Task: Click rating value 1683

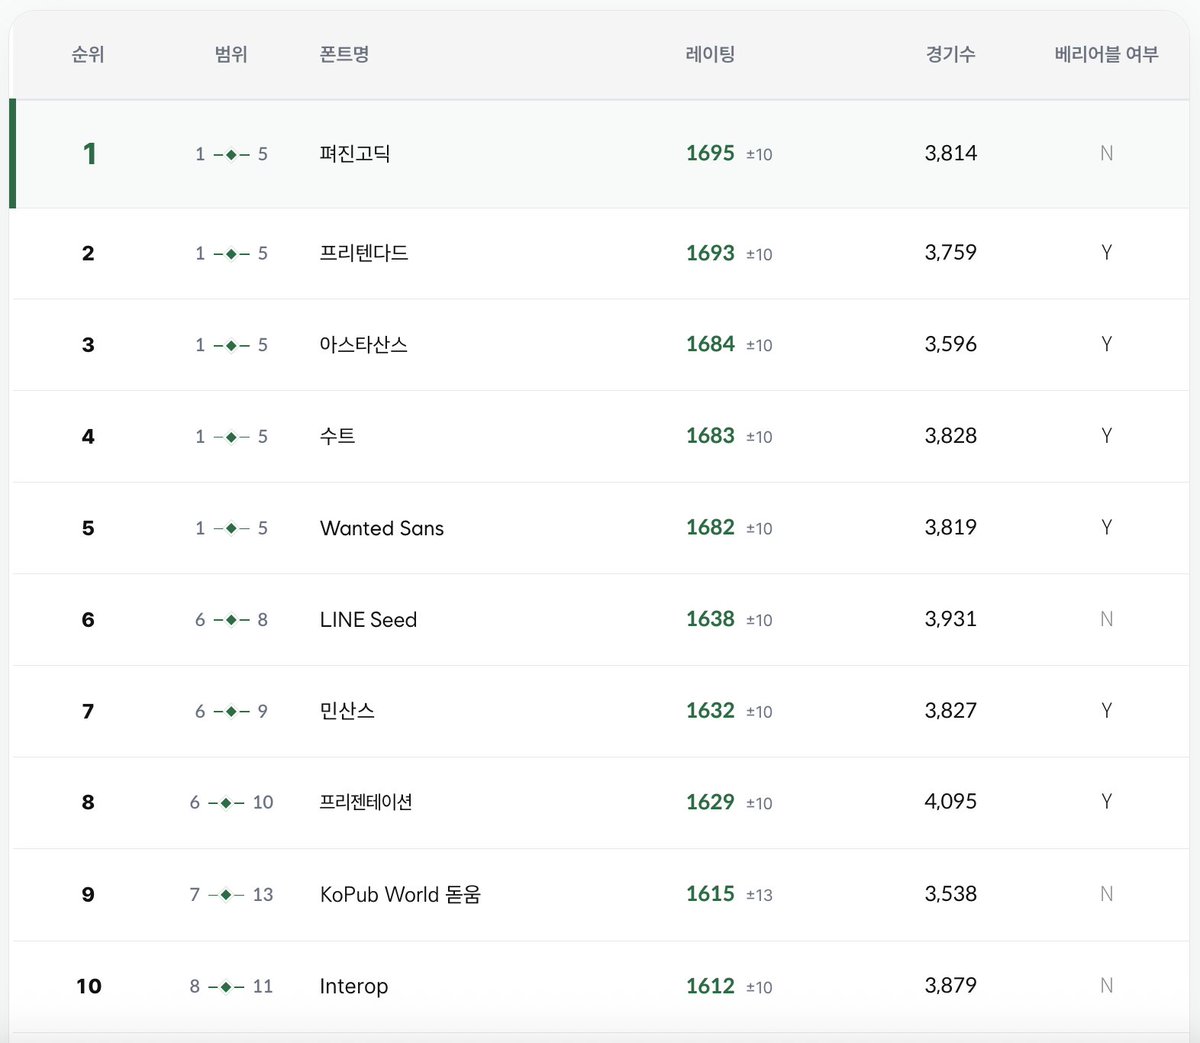Action: (710, 436)
